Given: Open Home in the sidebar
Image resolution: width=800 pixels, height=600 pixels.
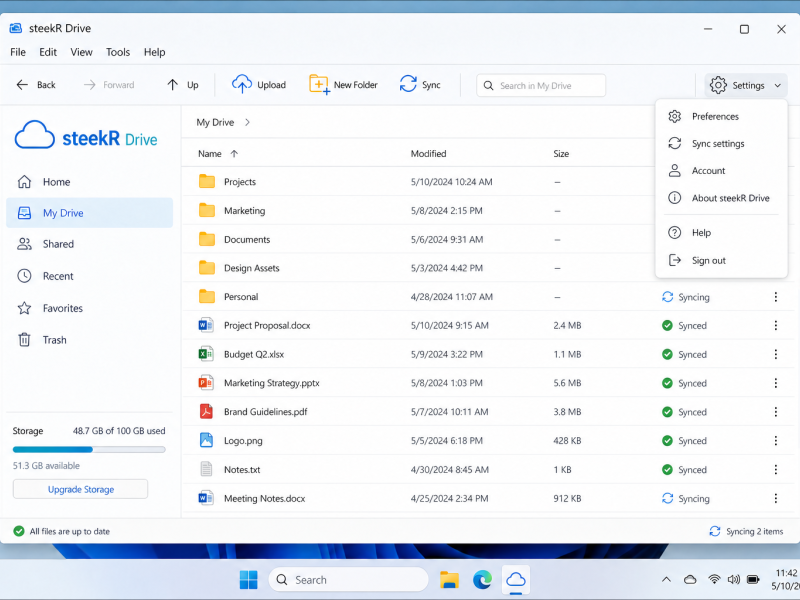Looking at the screenshot, I should click(90, 182).
